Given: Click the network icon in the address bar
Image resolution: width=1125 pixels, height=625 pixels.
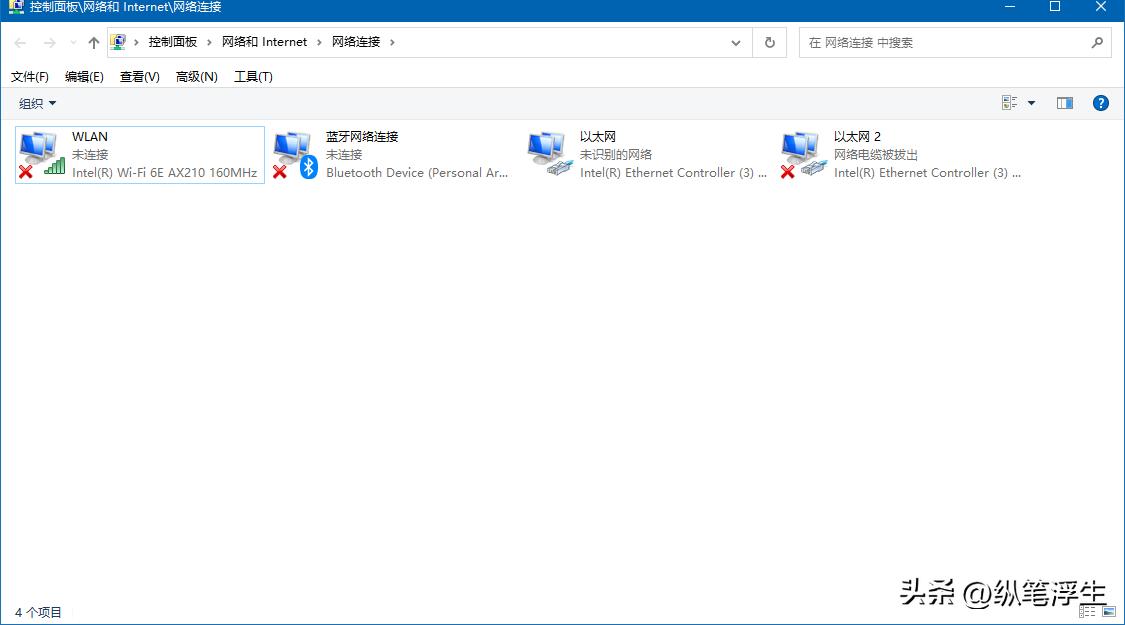Looking at the screenshot, I should [x=120, y=42].
